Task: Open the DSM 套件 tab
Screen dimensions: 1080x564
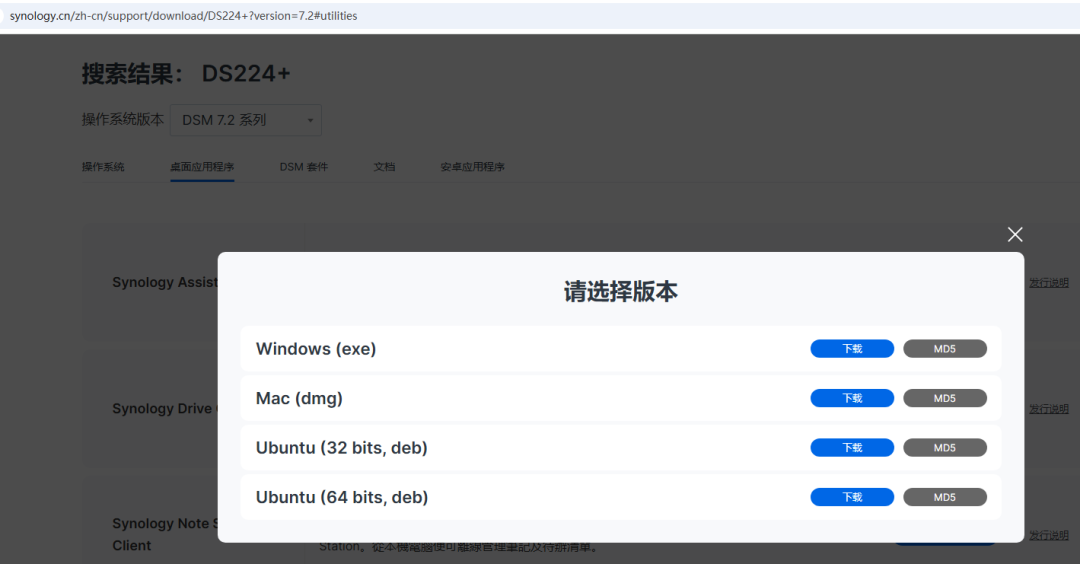Action: 304,167
